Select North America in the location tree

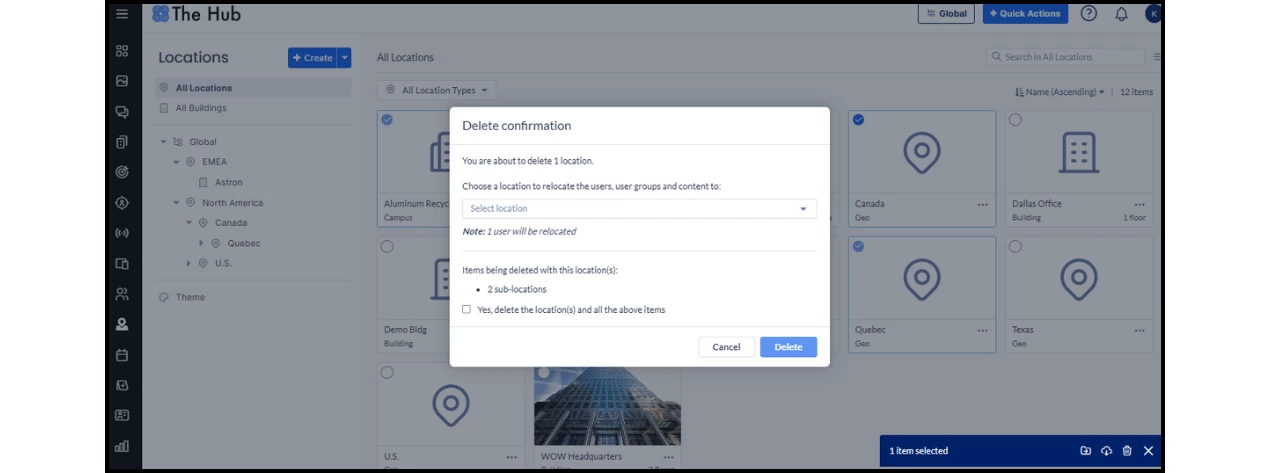point(232,203)
